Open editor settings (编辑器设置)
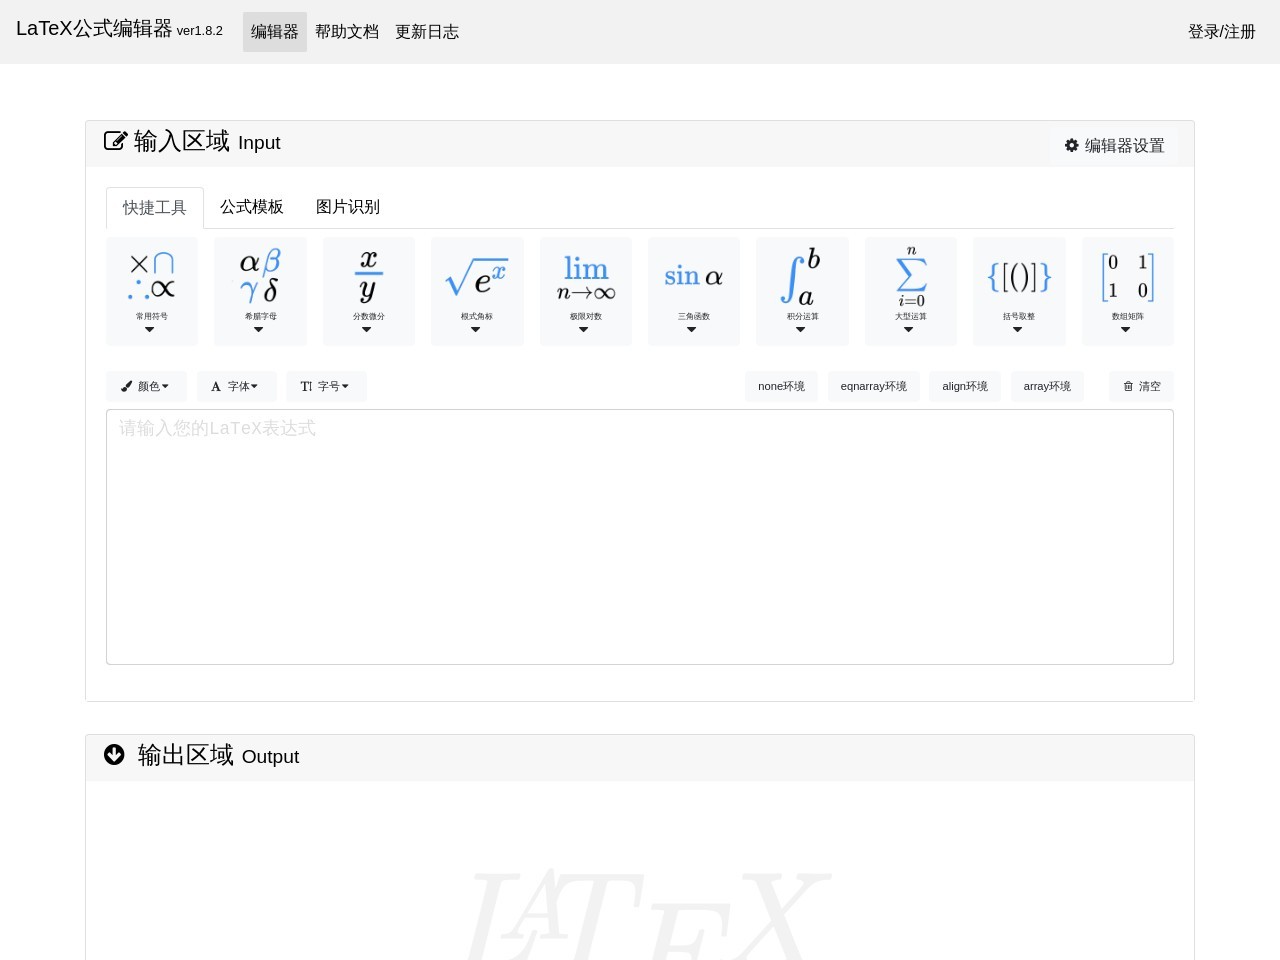This screenshot has height=960, width=1280. pyautogui.click(x=1114, y=146)
